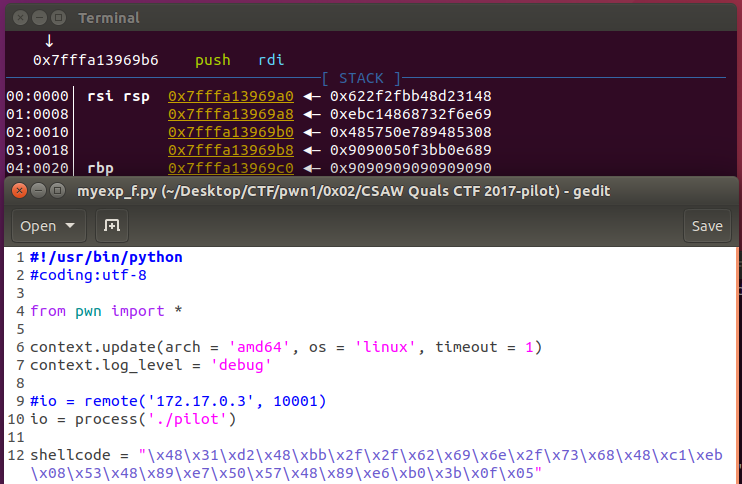Click the 'from' keyword on line 4
This screenshot has height=484, width=742.
48,311
